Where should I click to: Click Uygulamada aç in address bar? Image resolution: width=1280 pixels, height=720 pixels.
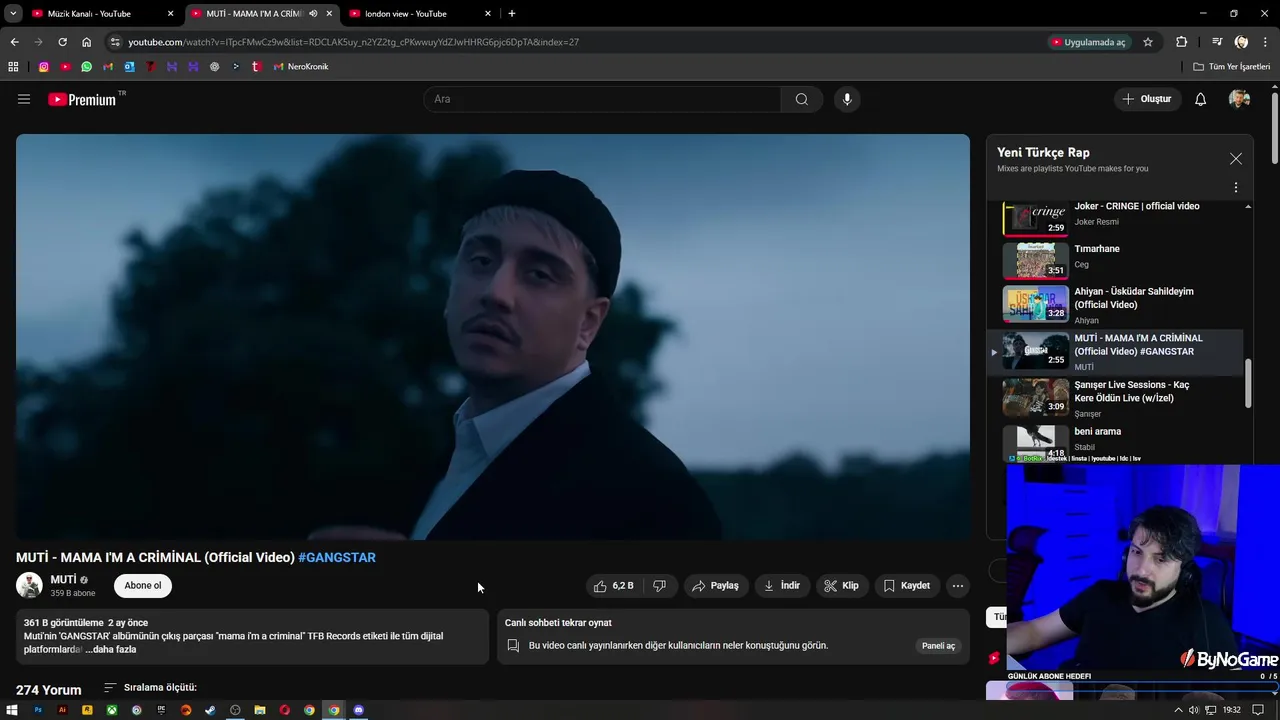[x=1088, y=42]
